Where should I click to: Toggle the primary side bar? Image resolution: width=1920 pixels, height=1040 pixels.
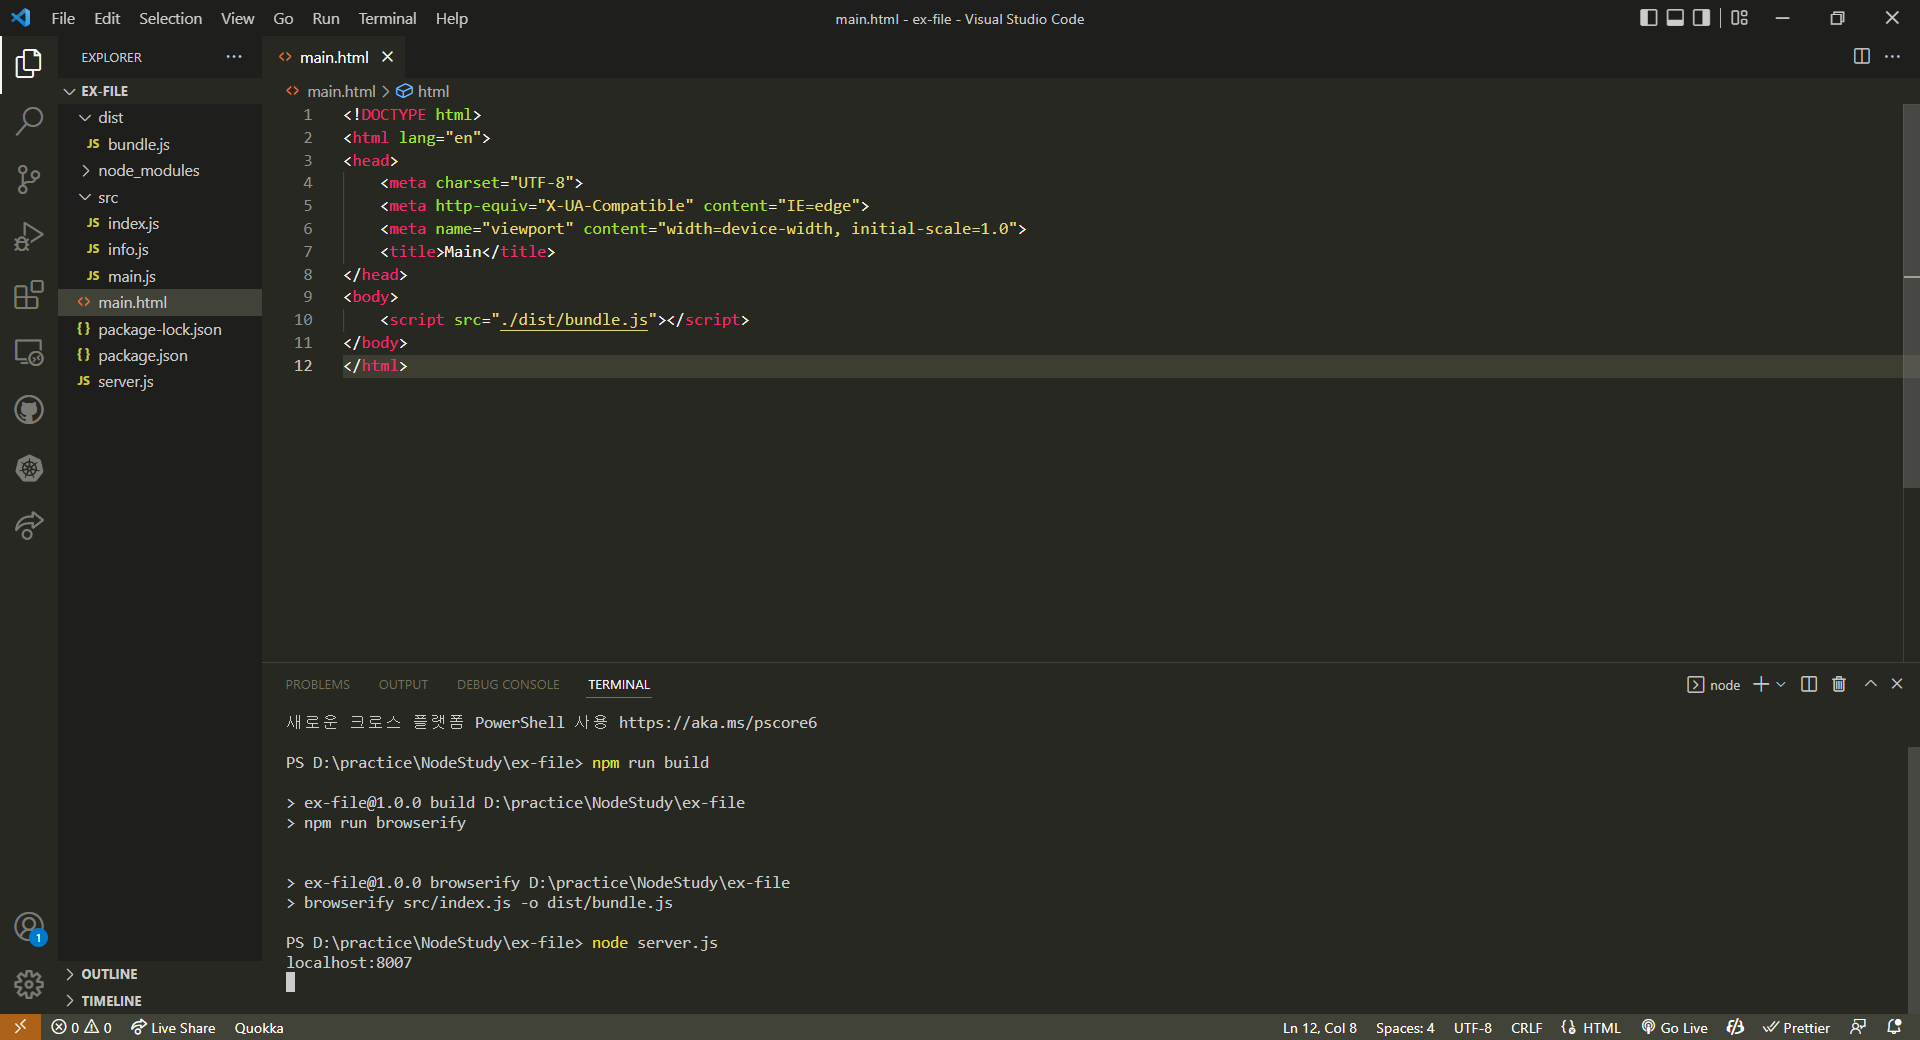pos(1649,18)
